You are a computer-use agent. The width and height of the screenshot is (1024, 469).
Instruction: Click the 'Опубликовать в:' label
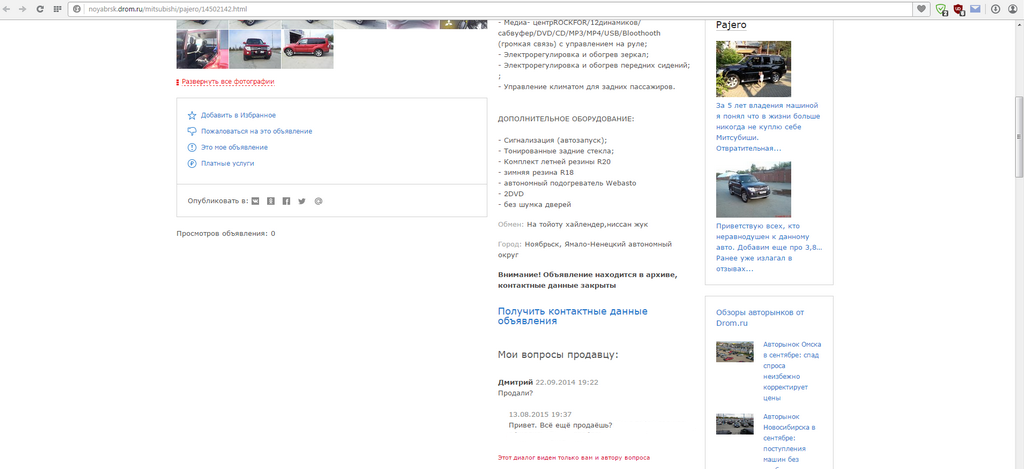[217, 201]
